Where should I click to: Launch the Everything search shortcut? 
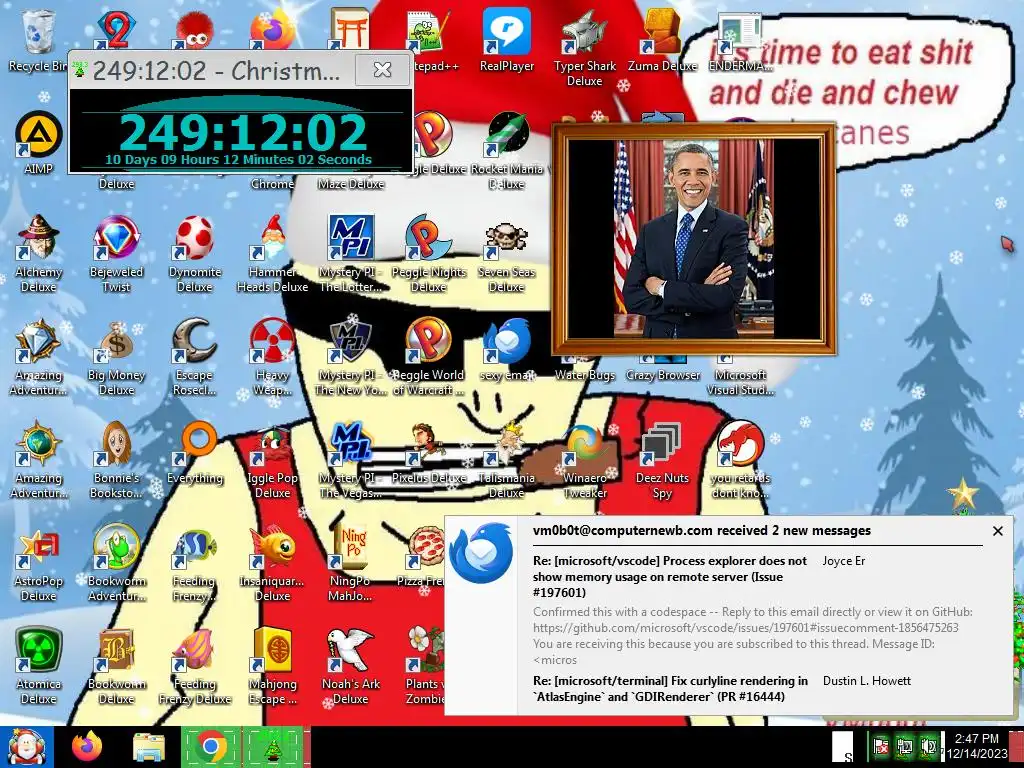195,453
